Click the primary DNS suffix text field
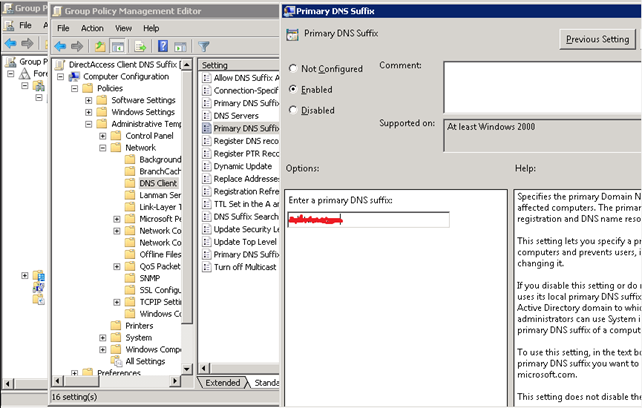This screenshot has height=408, width=642. coord(366,219)
